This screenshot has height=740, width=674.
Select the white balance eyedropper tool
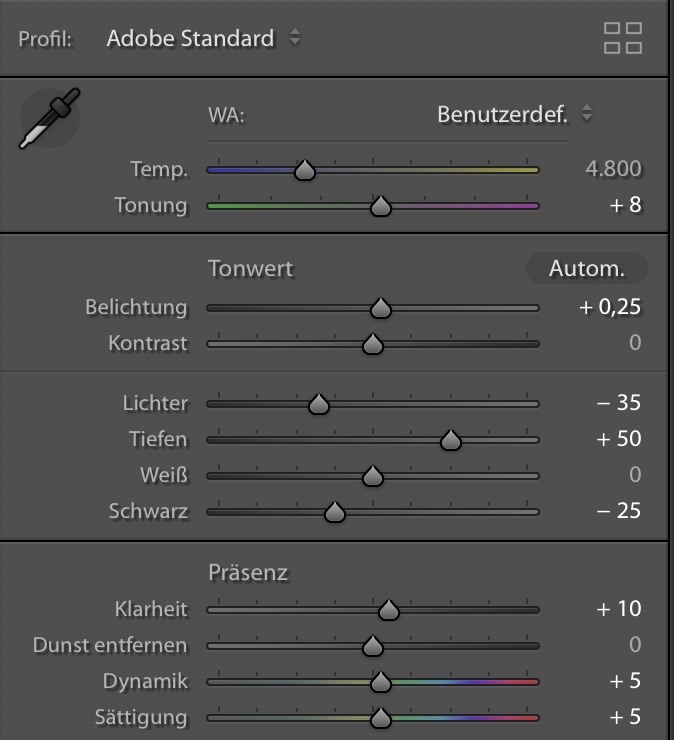tap(49, 119)
